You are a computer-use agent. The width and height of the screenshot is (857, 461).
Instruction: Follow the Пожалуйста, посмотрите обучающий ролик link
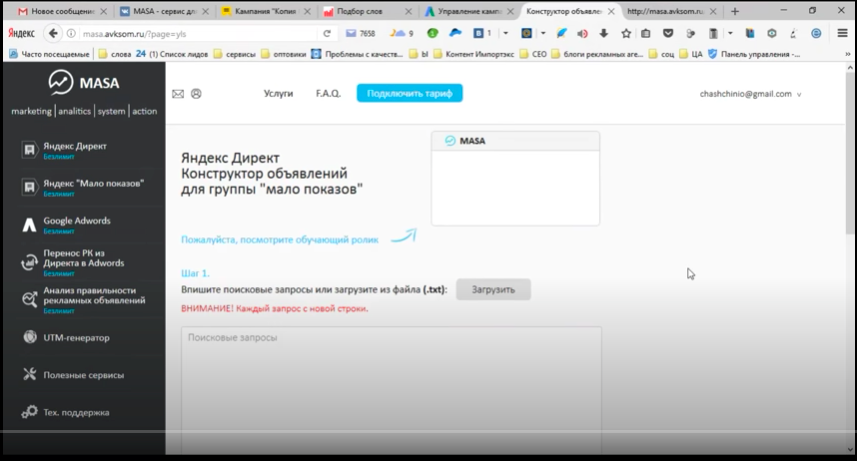(280, 240)
